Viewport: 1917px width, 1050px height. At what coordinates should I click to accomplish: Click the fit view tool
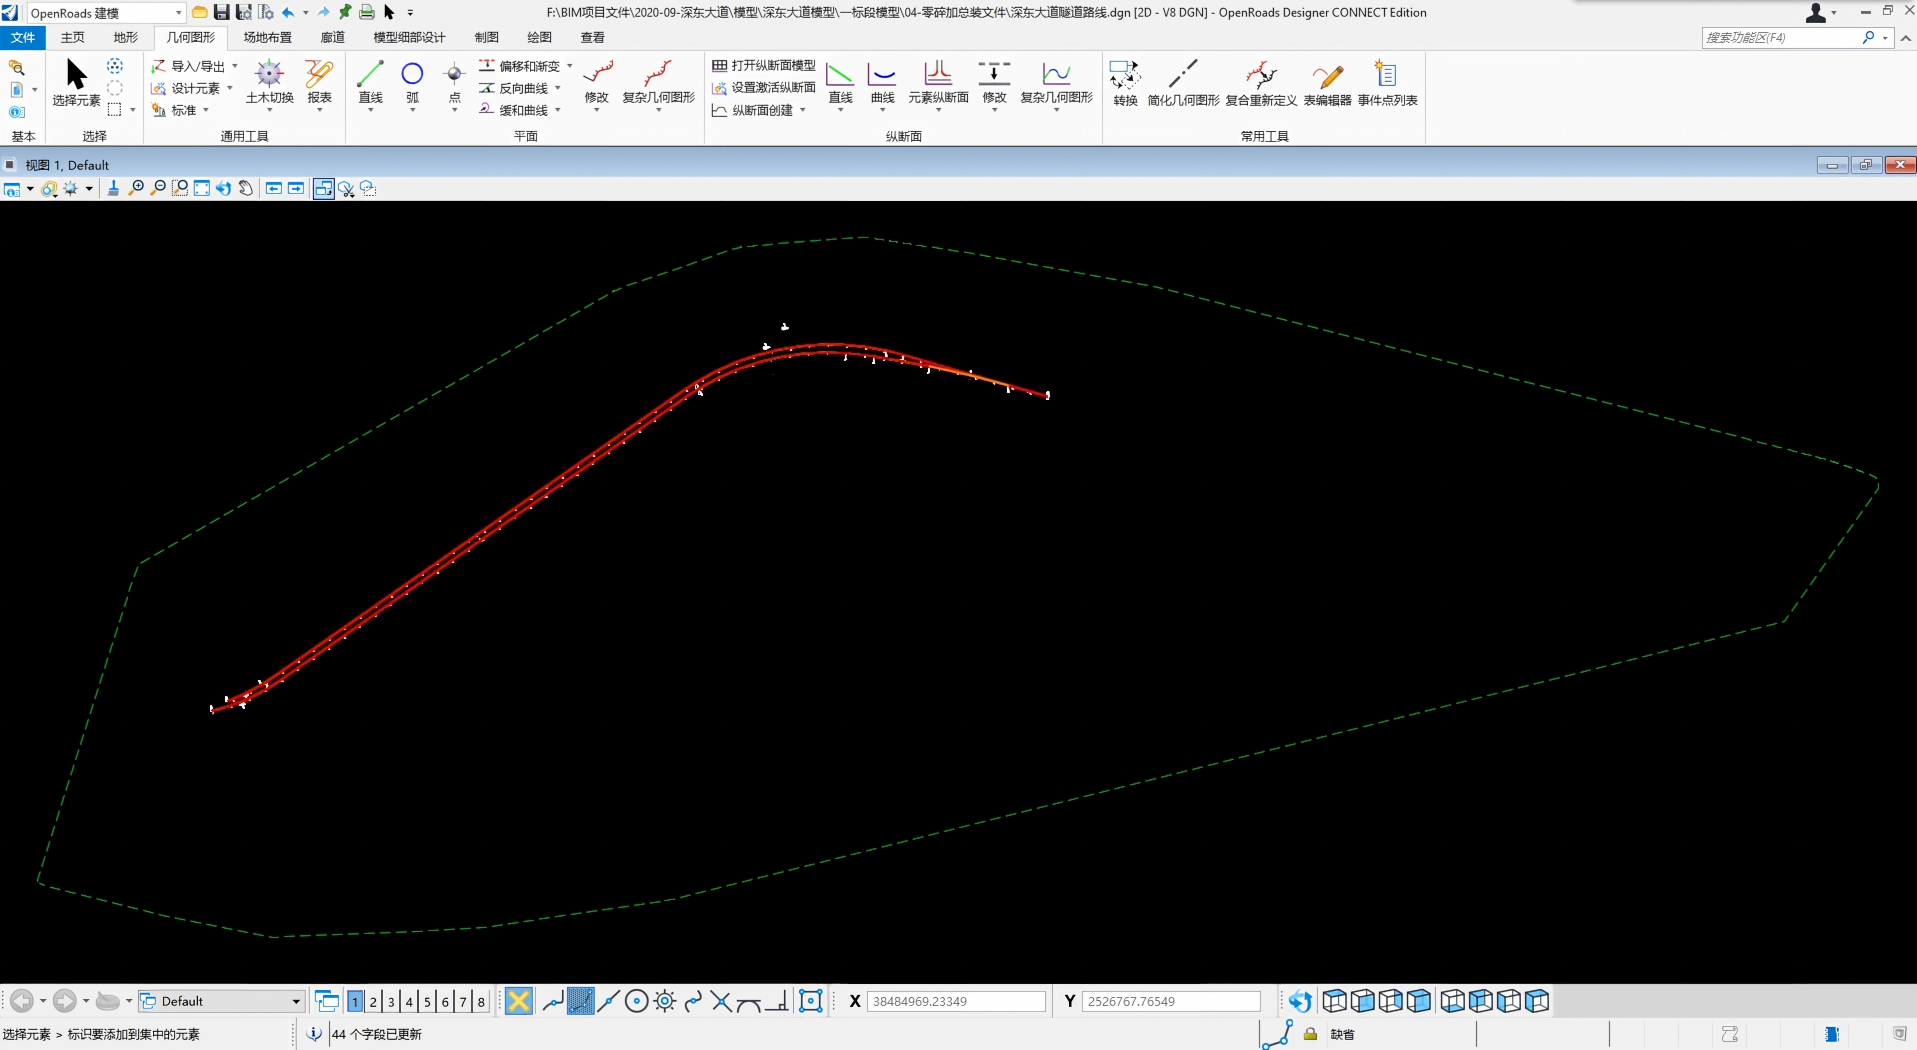tap(202, 188)
